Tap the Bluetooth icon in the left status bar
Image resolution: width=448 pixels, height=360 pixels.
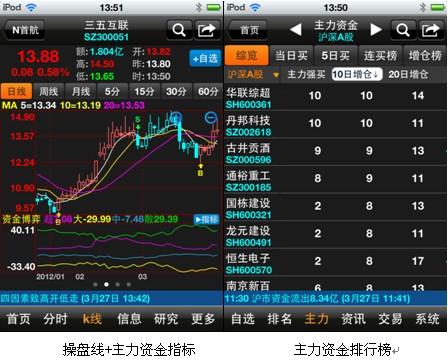click(199, 7)
